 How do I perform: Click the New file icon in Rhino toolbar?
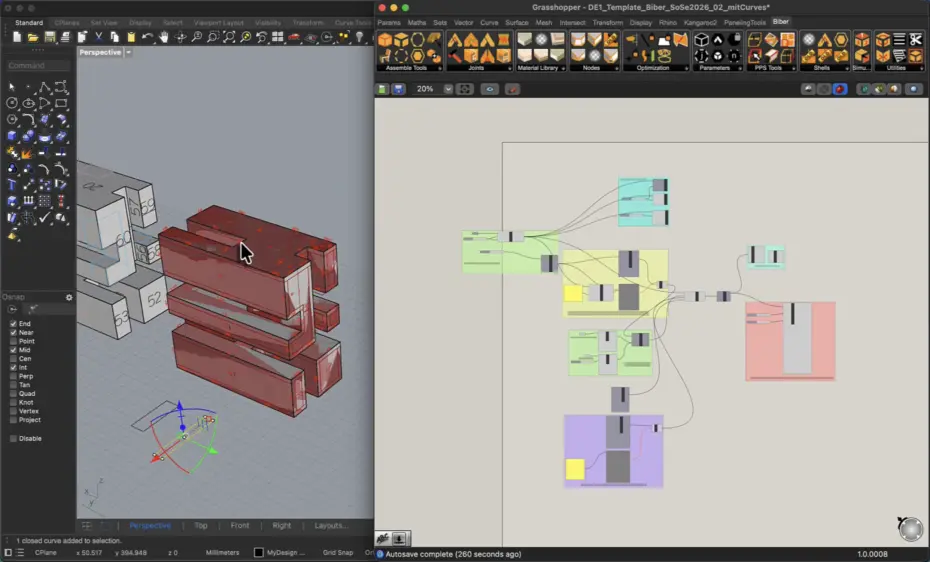[x=17, y=37]
